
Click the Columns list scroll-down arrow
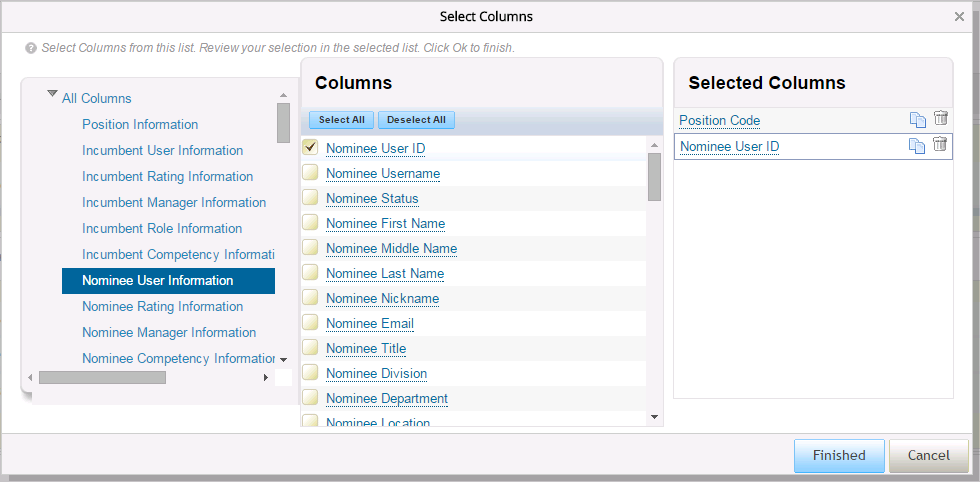click(654, 417)
